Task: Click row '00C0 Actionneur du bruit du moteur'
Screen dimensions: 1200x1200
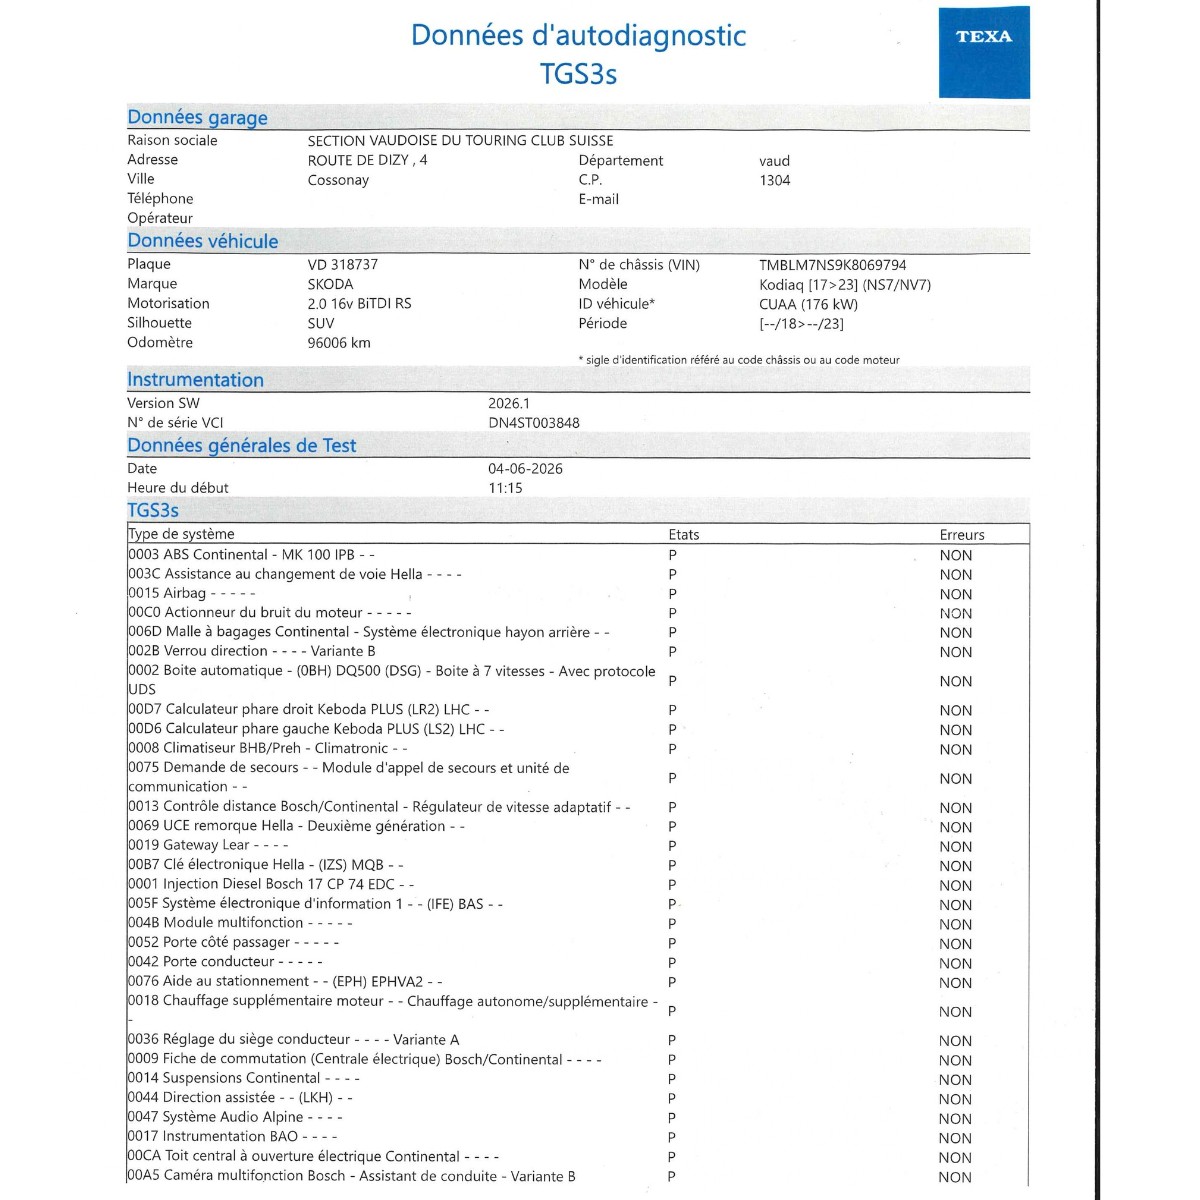Action: [x=578, y=613]
